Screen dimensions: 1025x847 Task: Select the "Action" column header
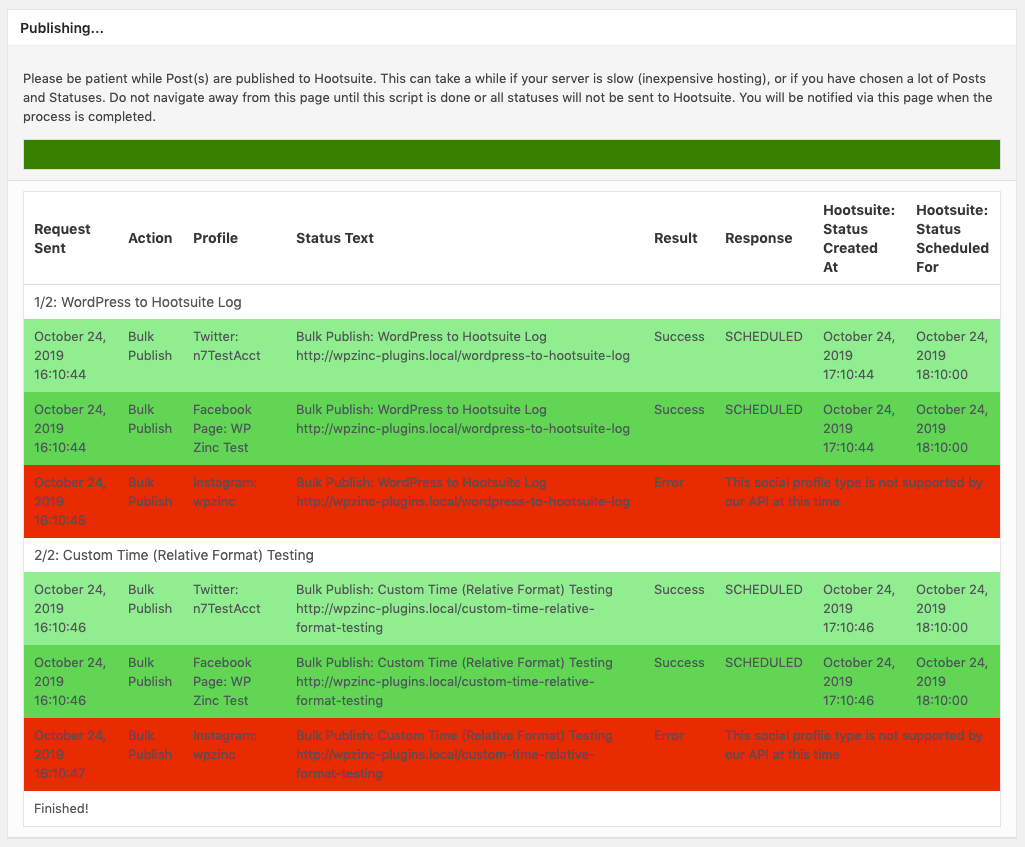point(150,239)
